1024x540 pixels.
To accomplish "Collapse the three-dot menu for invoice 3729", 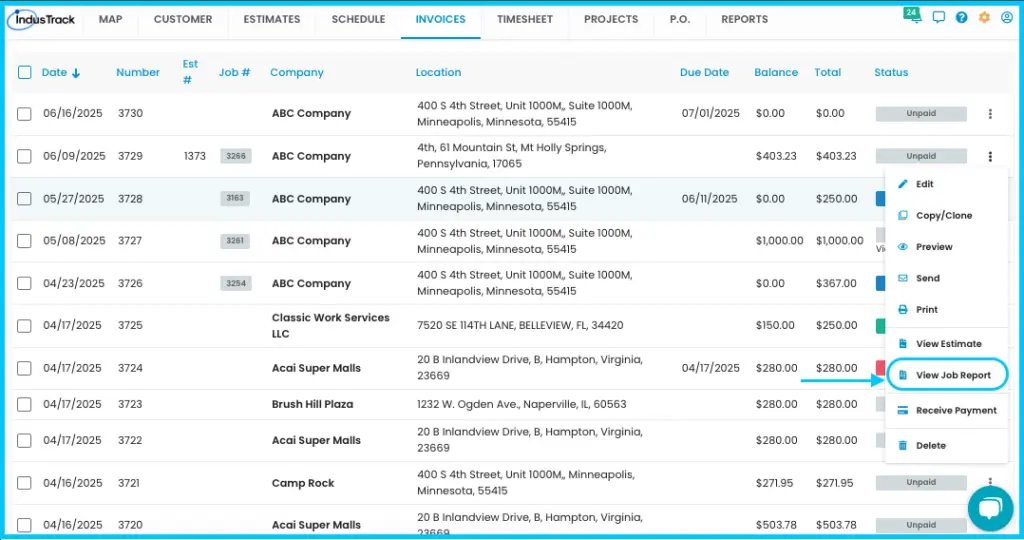I will 990,156.
